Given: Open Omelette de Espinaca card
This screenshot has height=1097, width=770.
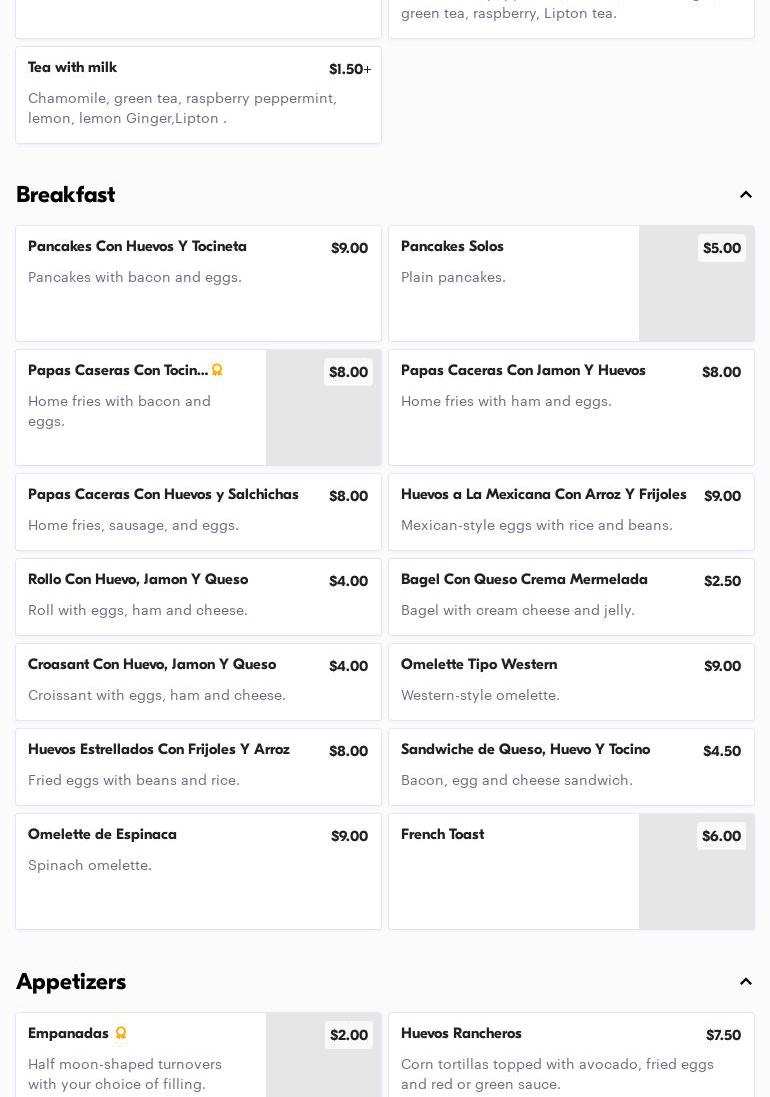Looking at the screenshot, I should point(198,871).
